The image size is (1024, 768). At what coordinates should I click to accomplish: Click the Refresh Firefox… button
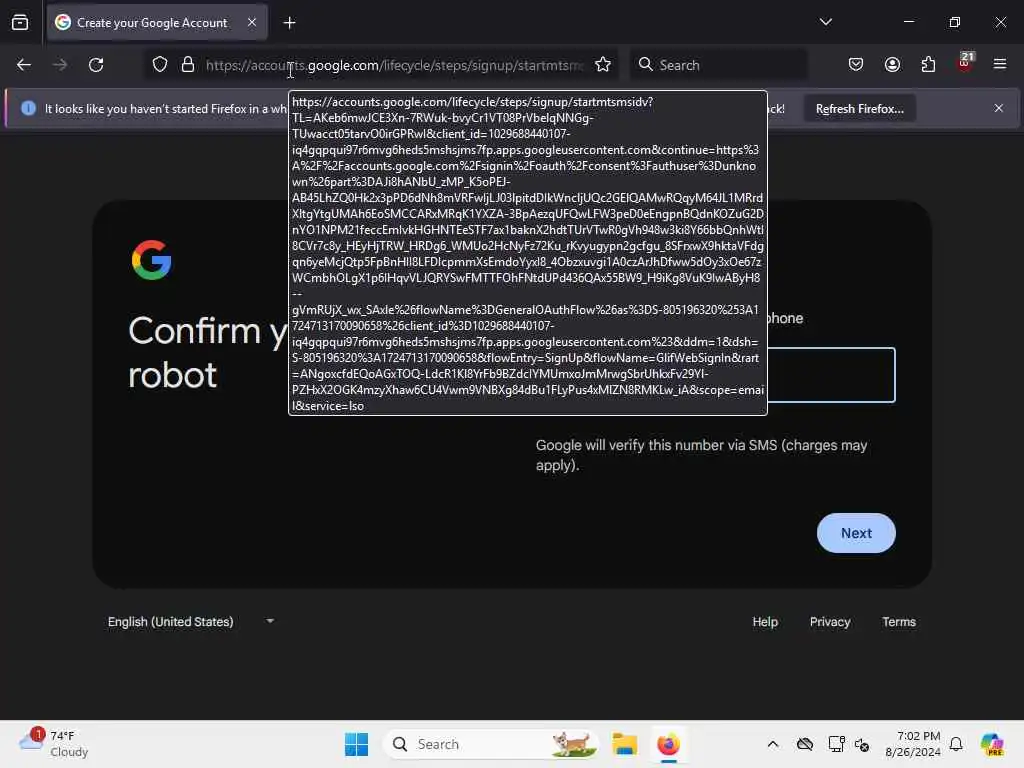(859, 109)
